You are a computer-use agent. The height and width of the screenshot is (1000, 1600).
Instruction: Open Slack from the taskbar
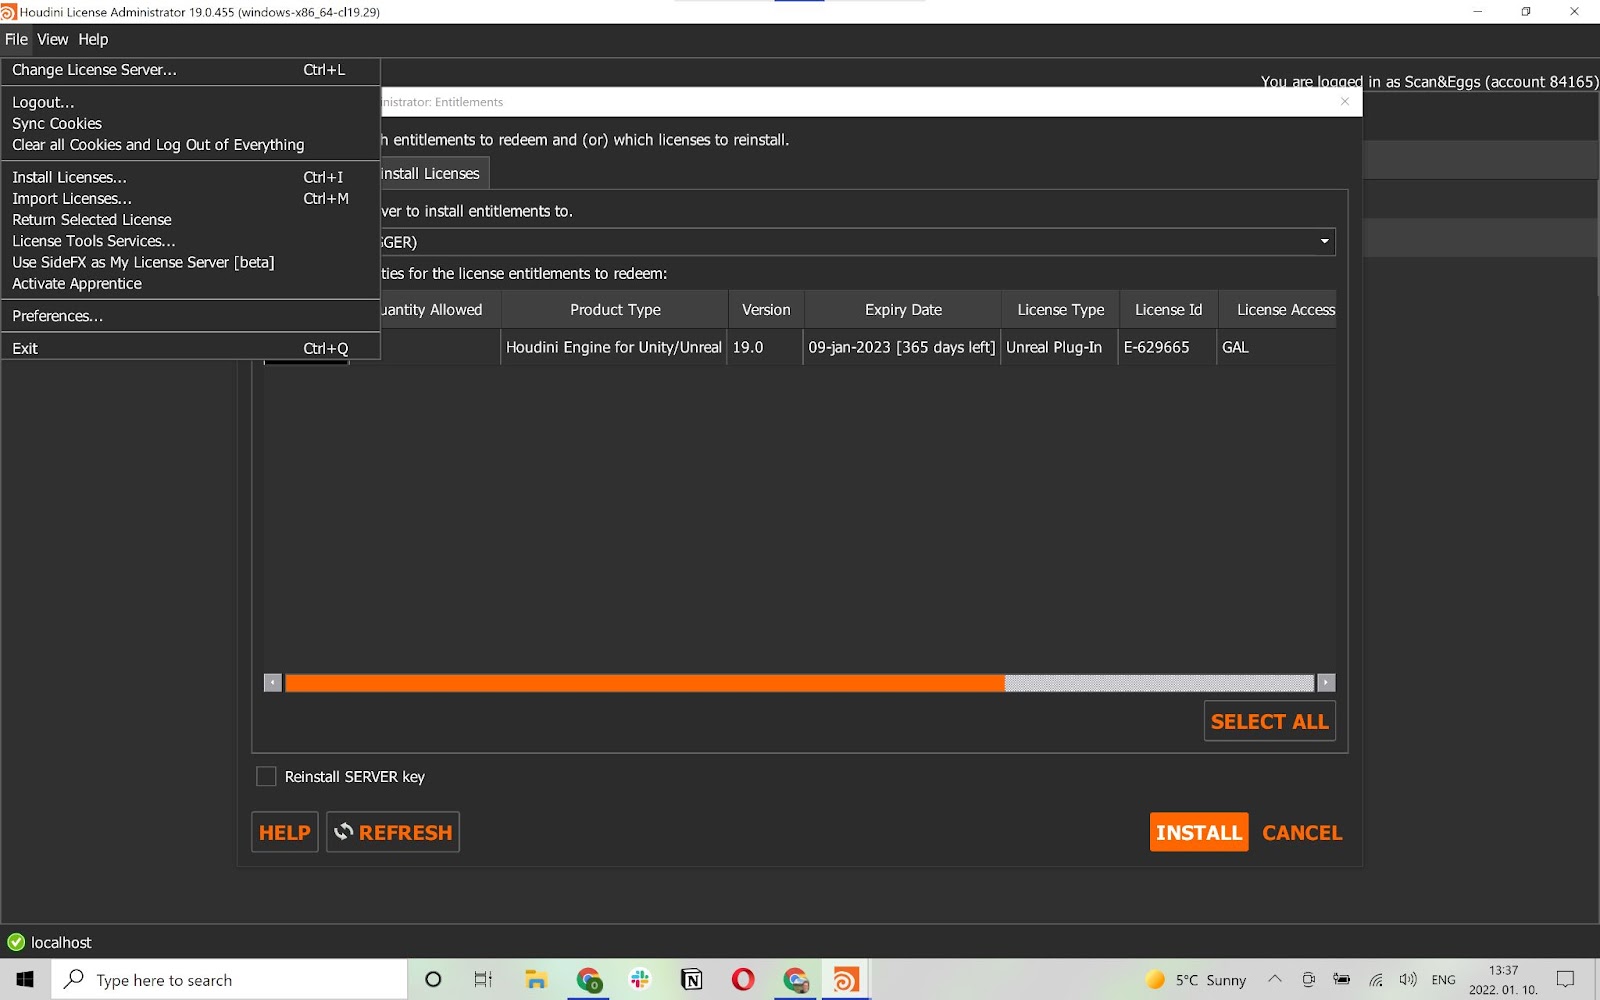pos(640,980)
